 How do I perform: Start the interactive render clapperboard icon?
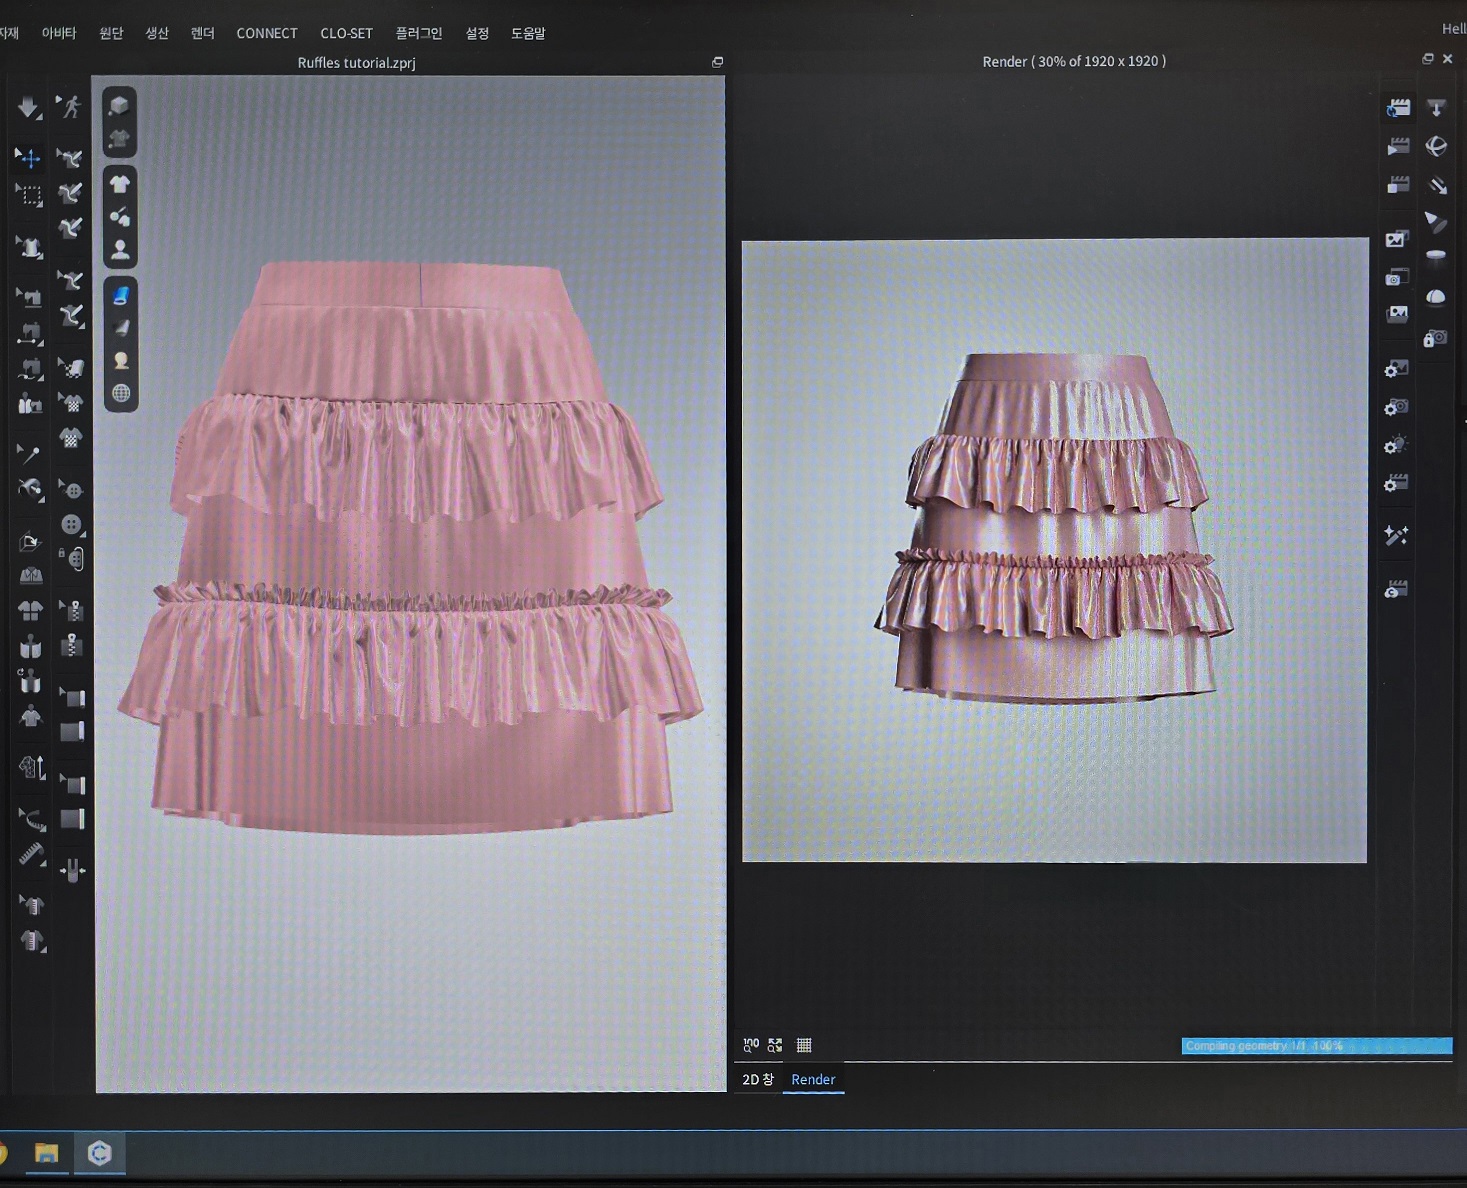click(x=1398, y=108)
